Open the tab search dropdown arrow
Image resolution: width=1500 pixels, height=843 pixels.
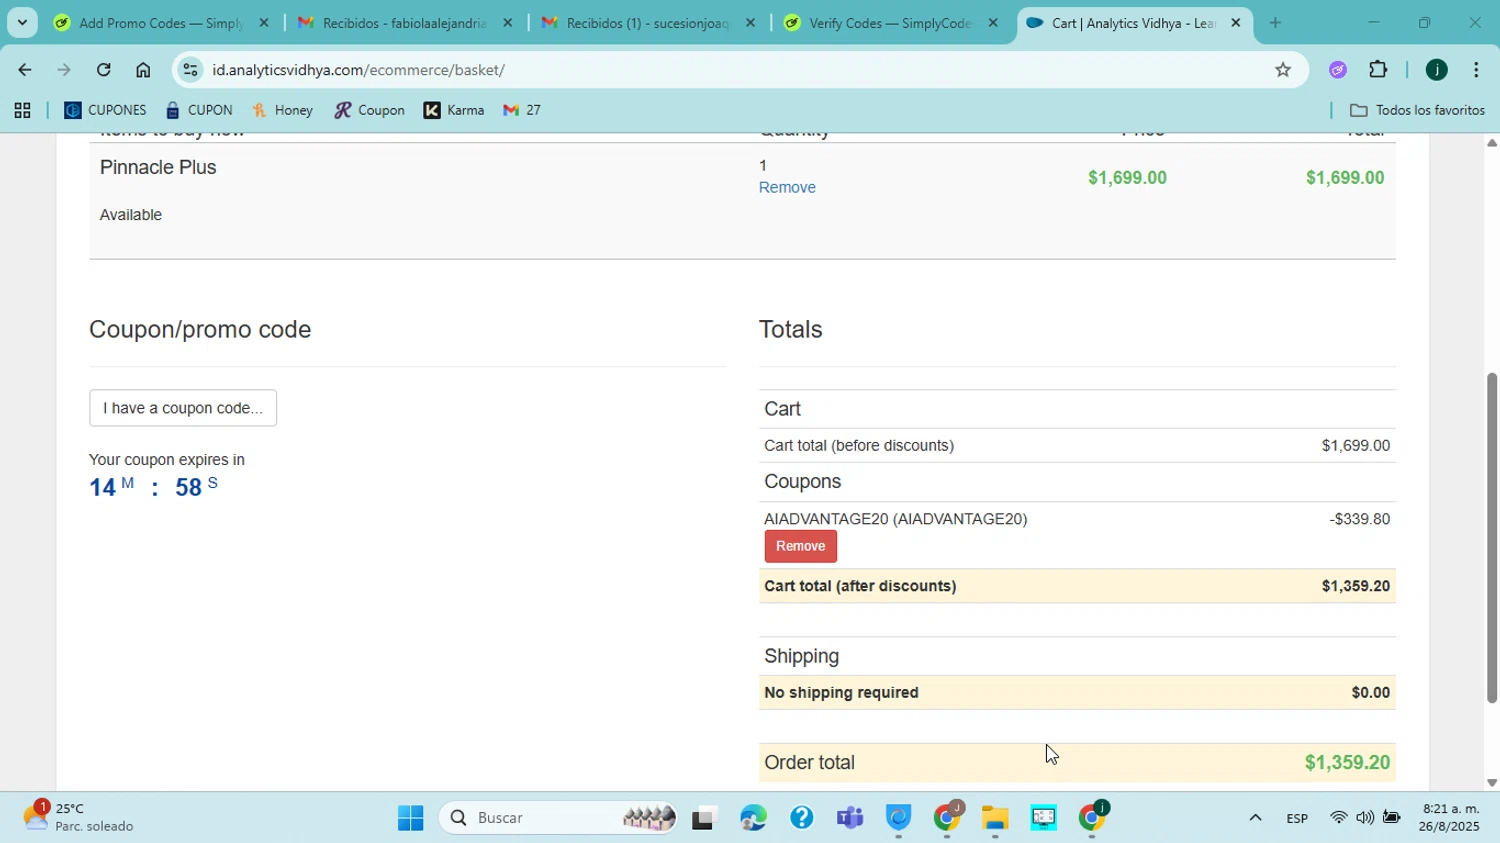pyautogui.click(x=22, y=22)
